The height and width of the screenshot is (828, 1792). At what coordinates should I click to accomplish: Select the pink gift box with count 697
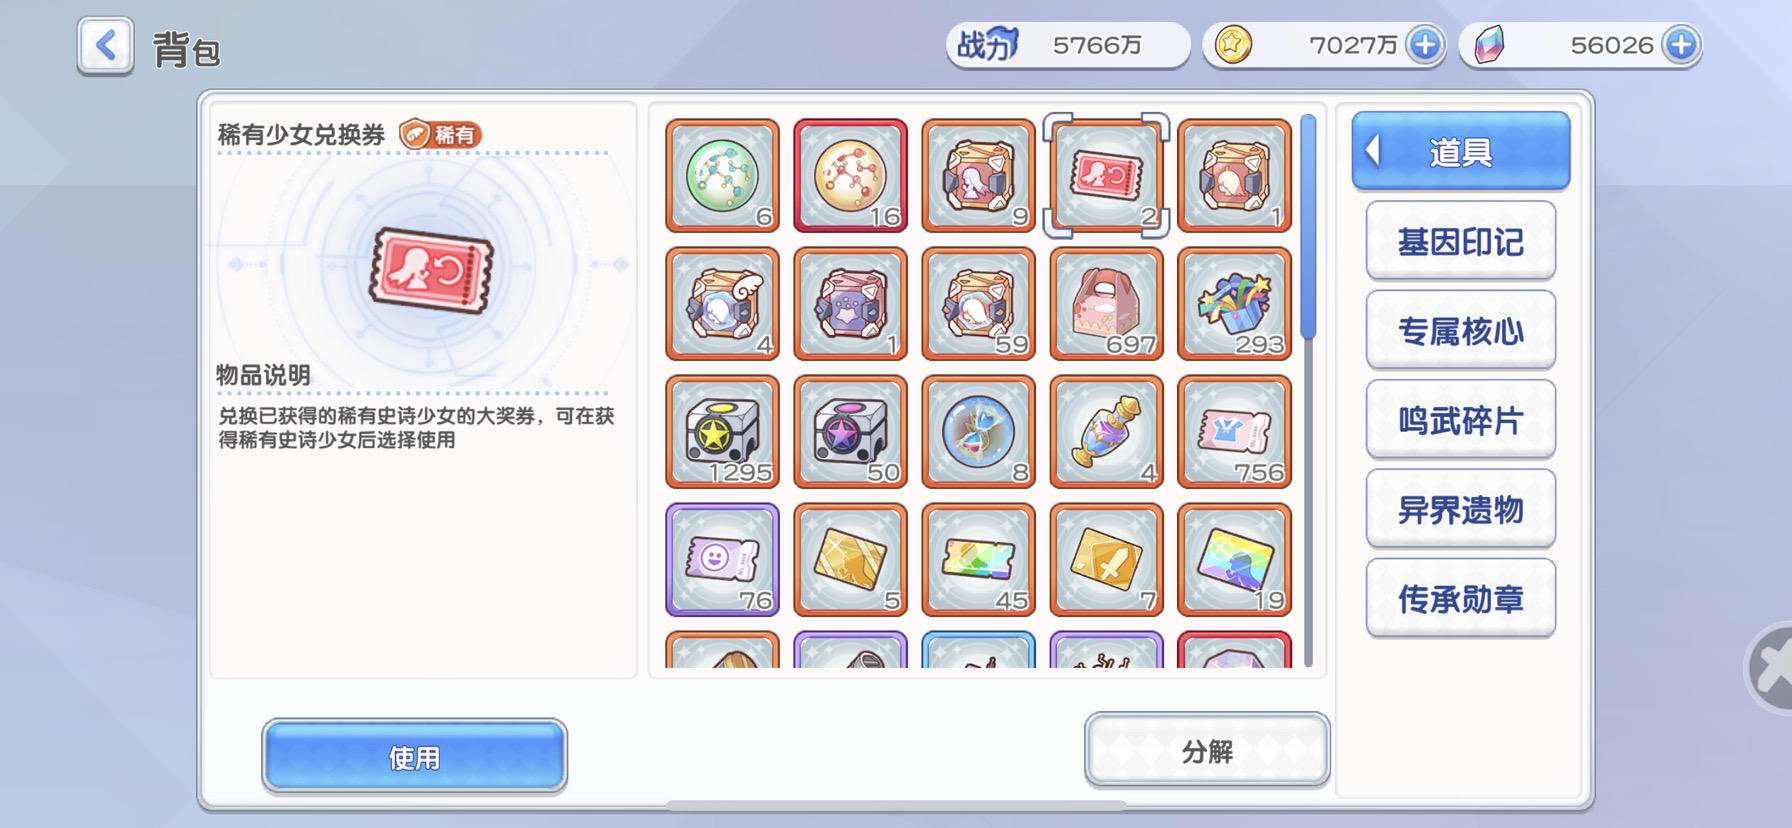point(1106,304)
